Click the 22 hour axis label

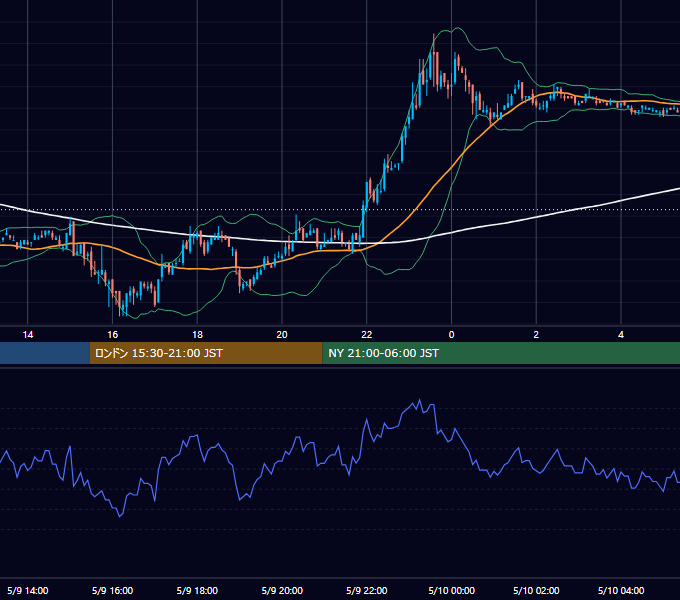pos(367,335)
